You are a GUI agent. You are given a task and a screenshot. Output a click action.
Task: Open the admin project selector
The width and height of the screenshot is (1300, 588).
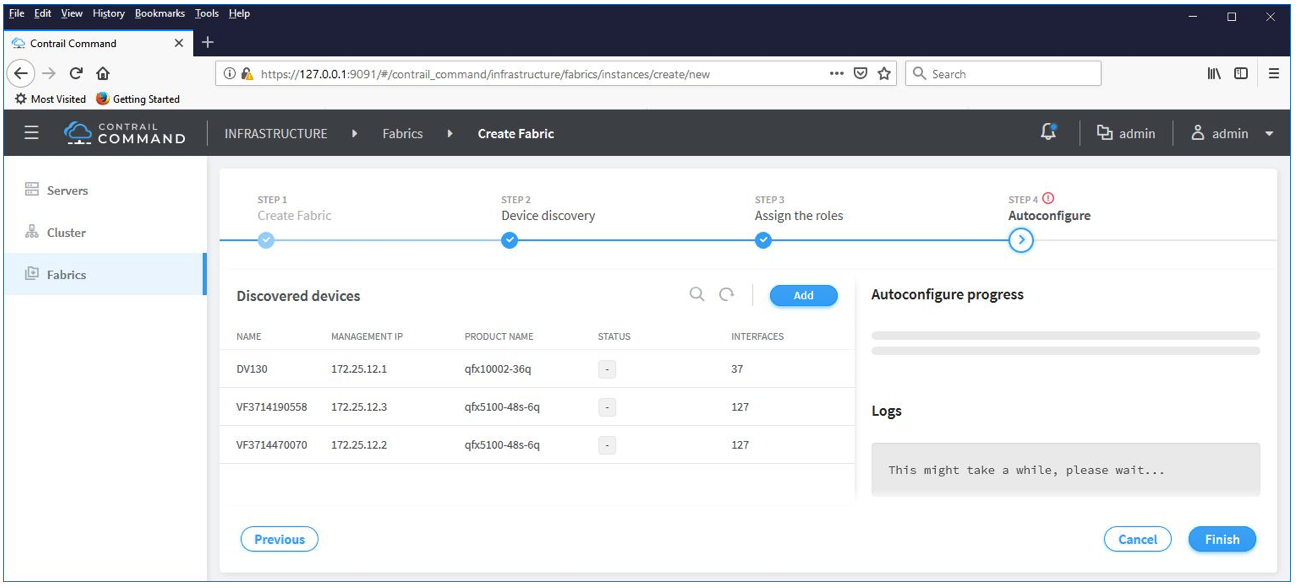click(1126, 133)
